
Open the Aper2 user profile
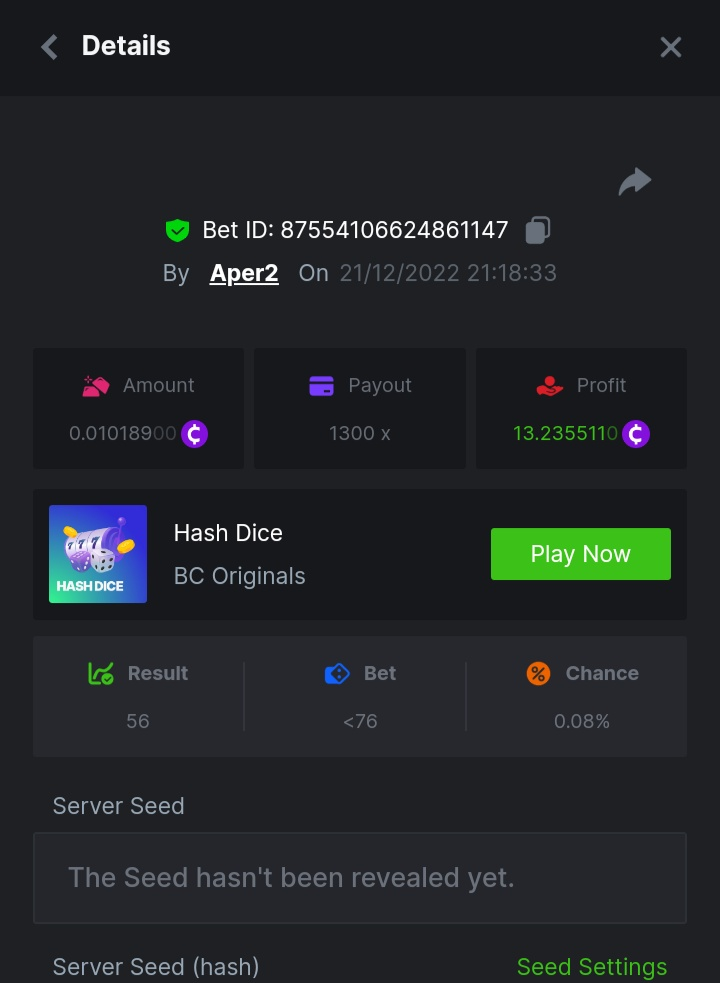pyautogui.click(x=244, y=273)
